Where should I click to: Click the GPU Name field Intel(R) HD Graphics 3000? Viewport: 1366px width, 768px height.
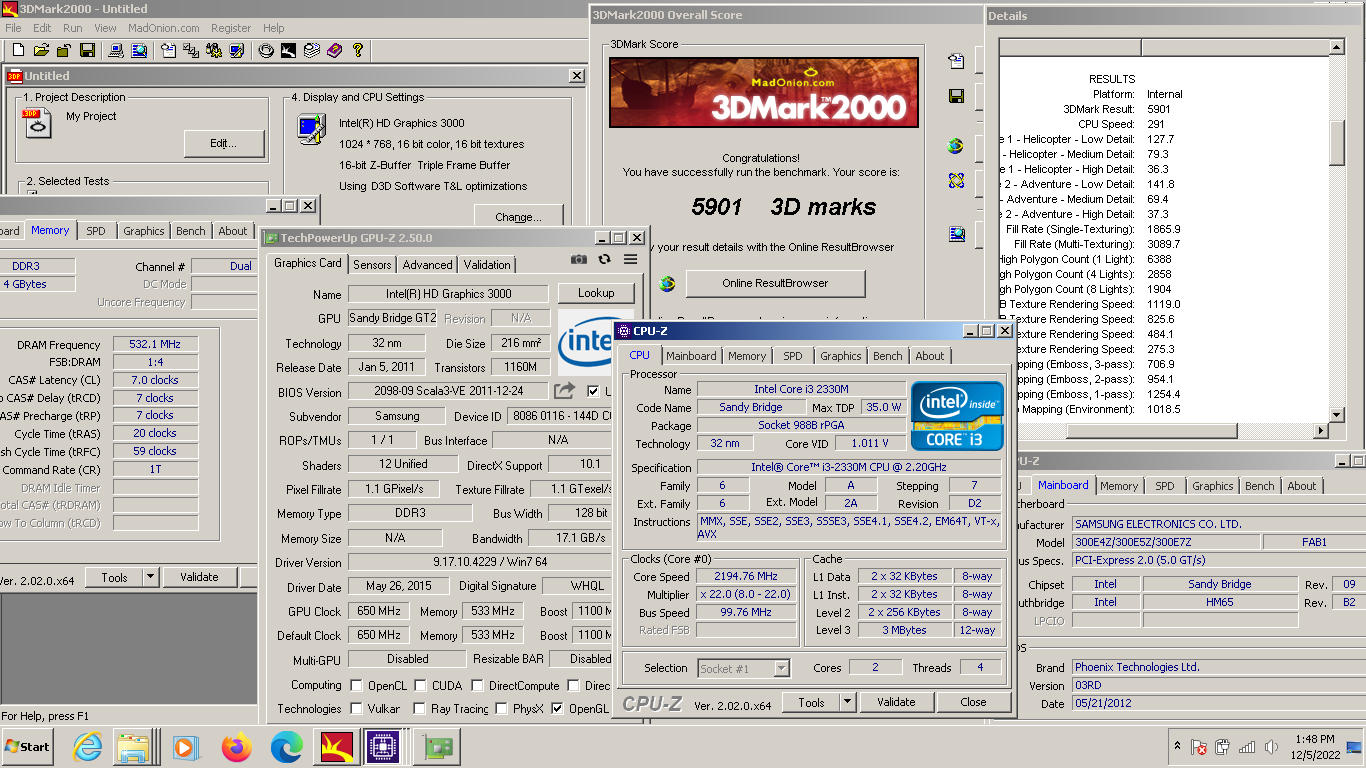(448, 294)
